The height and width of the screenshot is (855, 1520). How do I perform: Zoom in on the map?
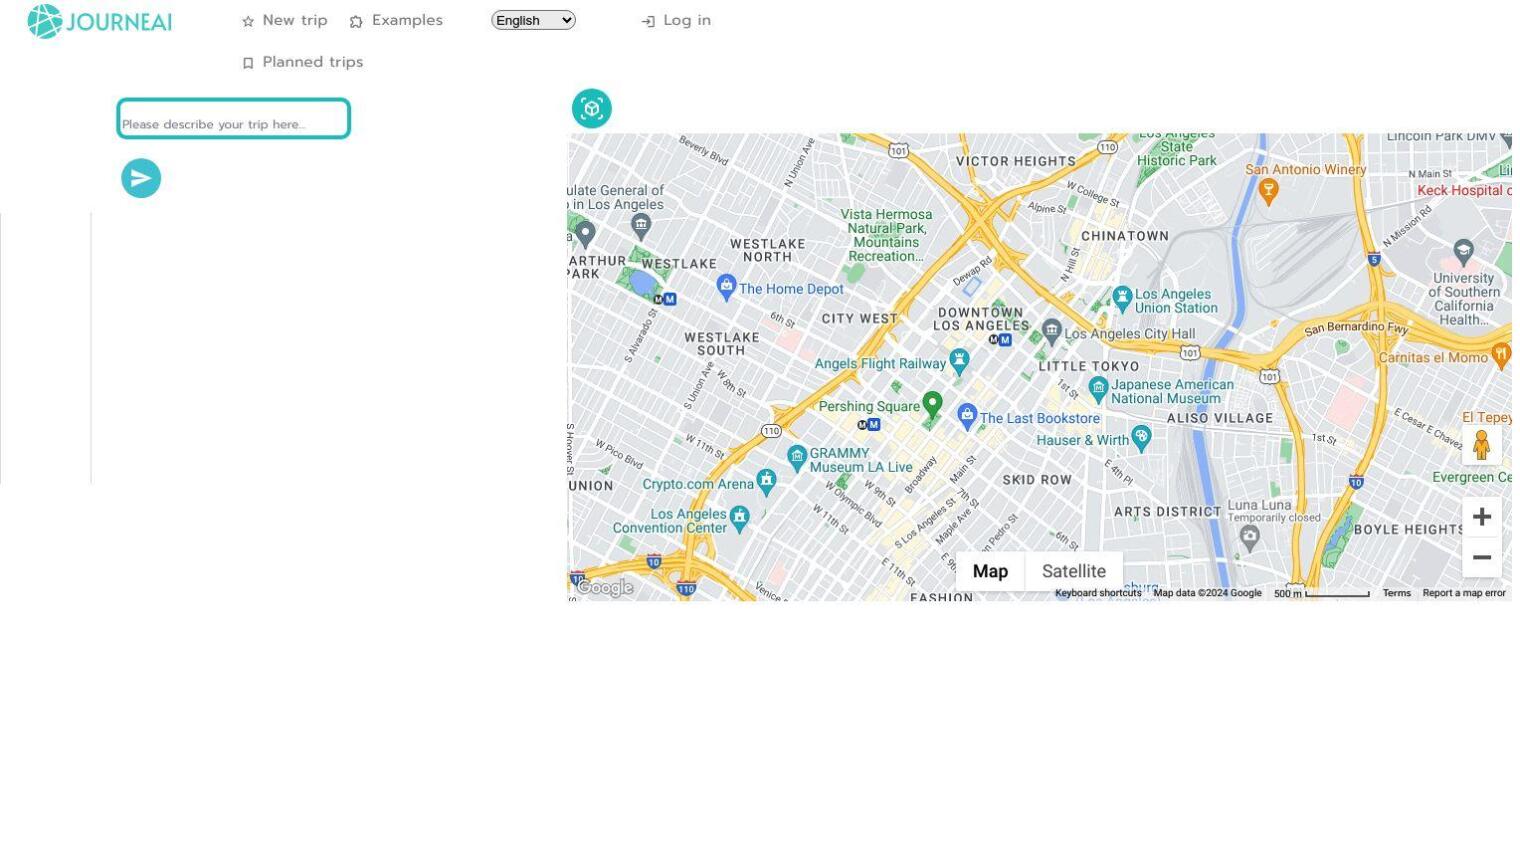point(1482,517)
